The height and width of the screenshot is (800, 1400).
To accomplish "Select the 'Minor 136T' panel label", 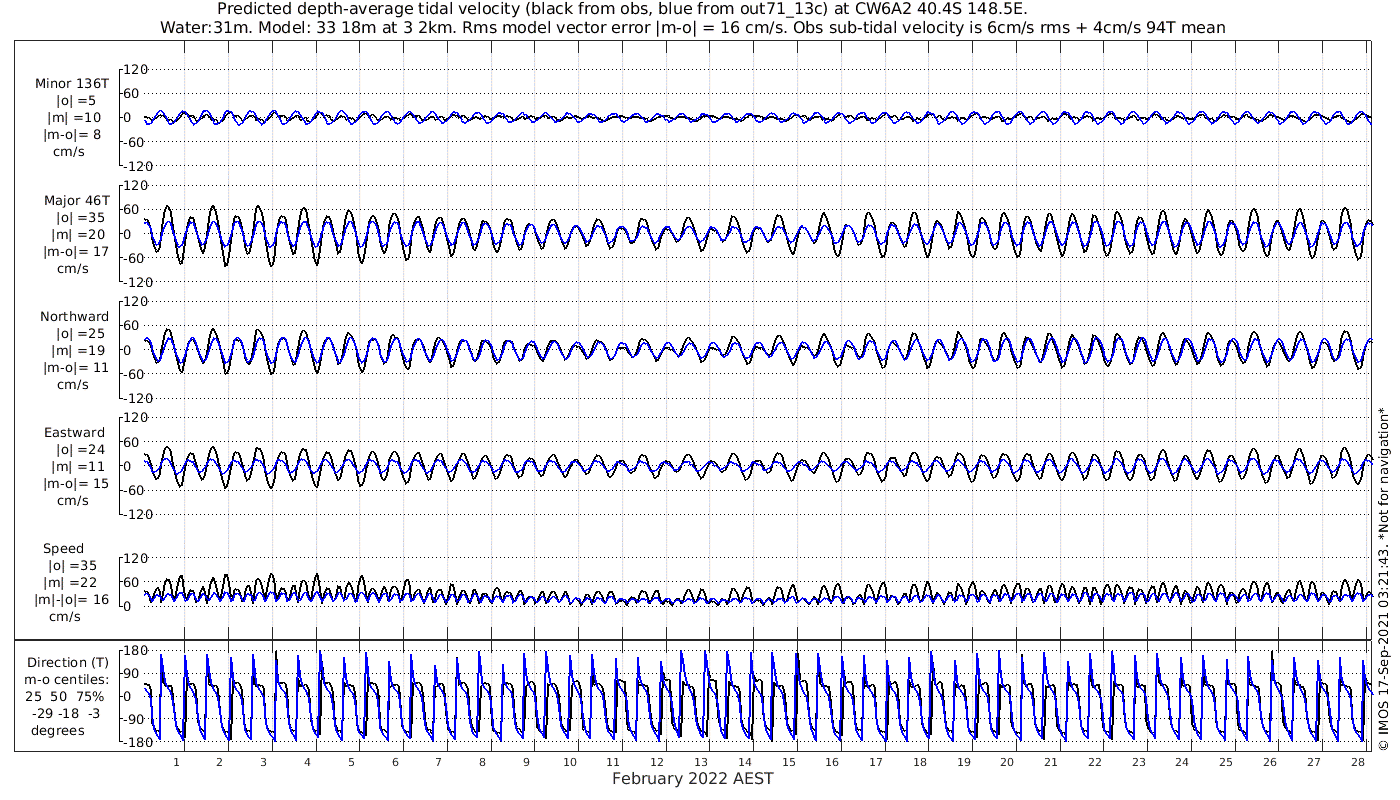I will point(72,84).
